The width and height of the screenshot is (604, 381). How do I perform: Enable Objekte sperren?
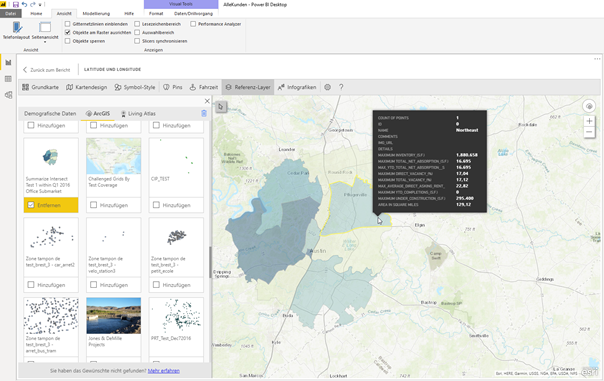coord(68,41)
